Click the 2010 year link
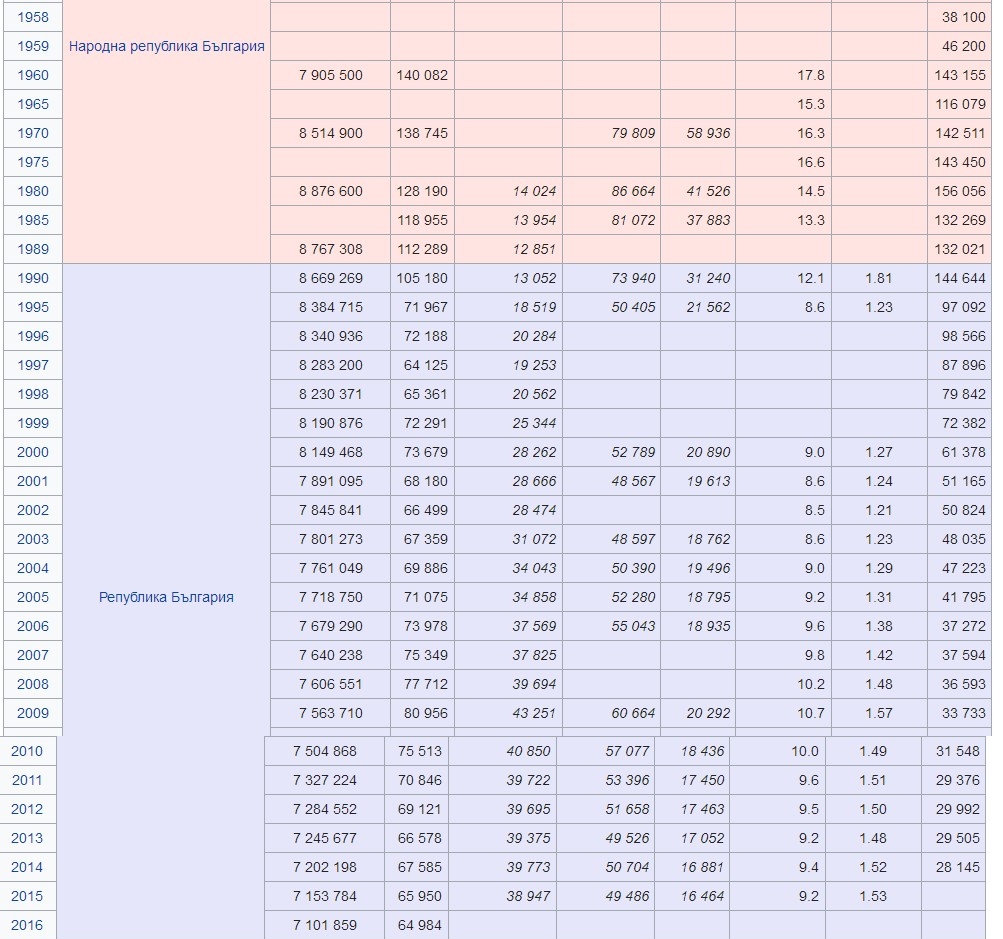Image resolution: width=1003 pixels, height=939 pixels. pyautogui.click(x=27, y=751)
